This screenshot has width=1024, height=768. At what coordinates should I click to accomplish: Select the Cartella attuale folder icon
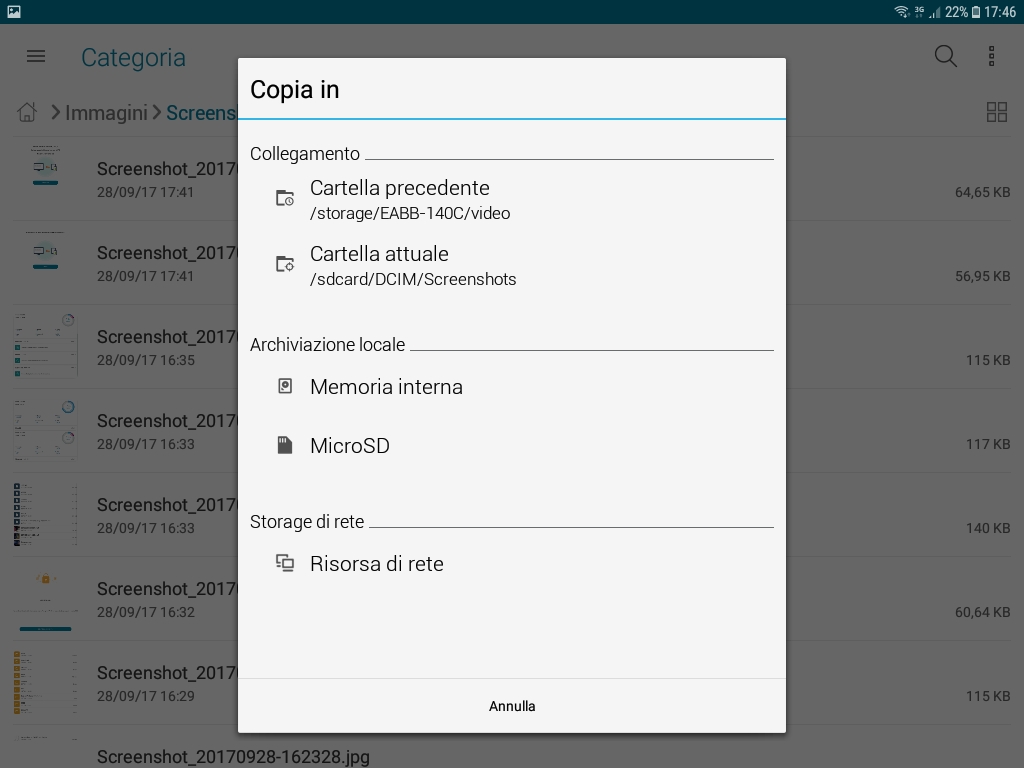point(285,264)
